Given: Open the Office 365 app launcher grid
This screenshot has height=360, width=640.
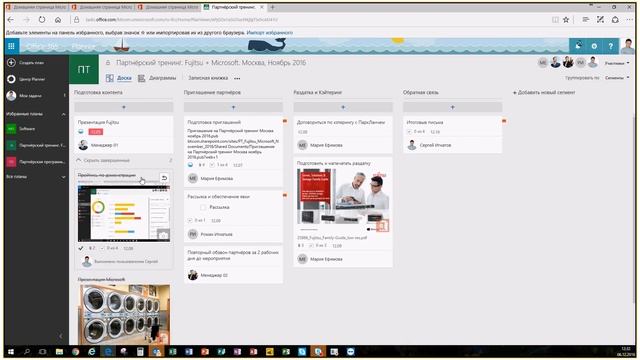Looking at the screenshot, I should tap(11, 46).
